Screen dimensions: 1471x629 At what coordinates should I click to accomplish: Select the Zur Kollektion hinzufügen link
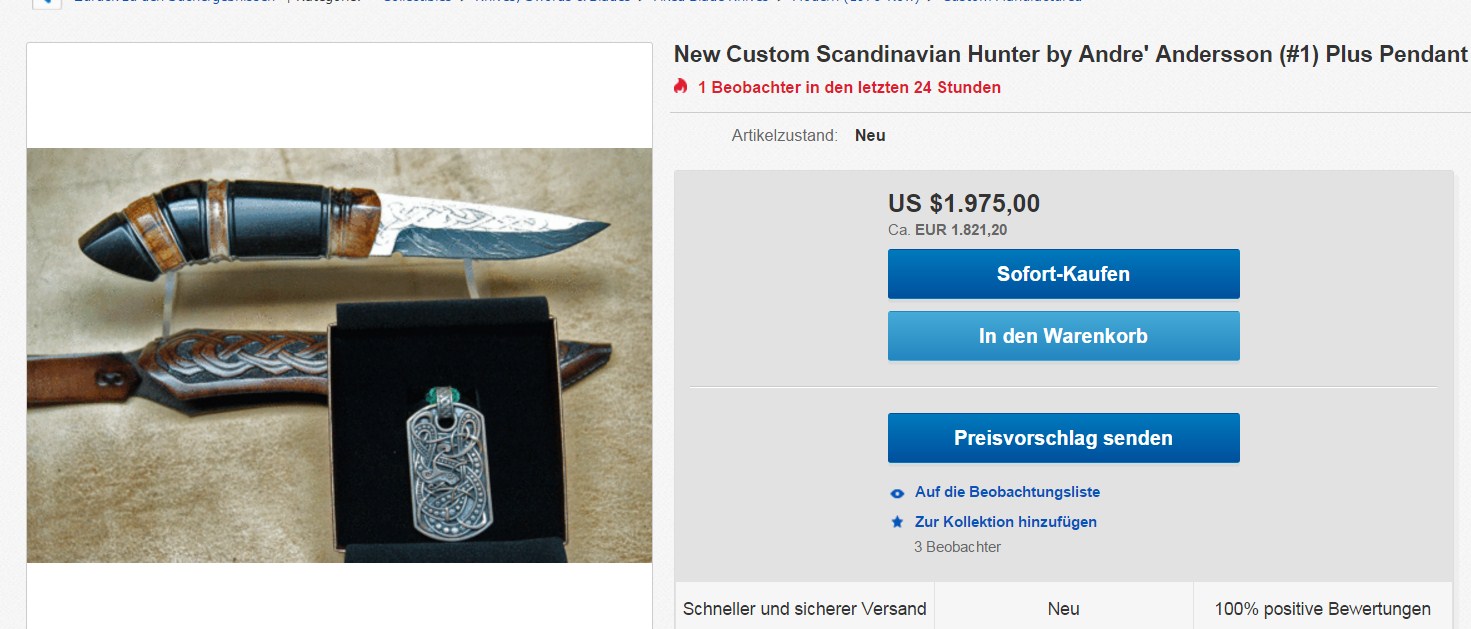pyautogui.click(x=1005, y=522)
